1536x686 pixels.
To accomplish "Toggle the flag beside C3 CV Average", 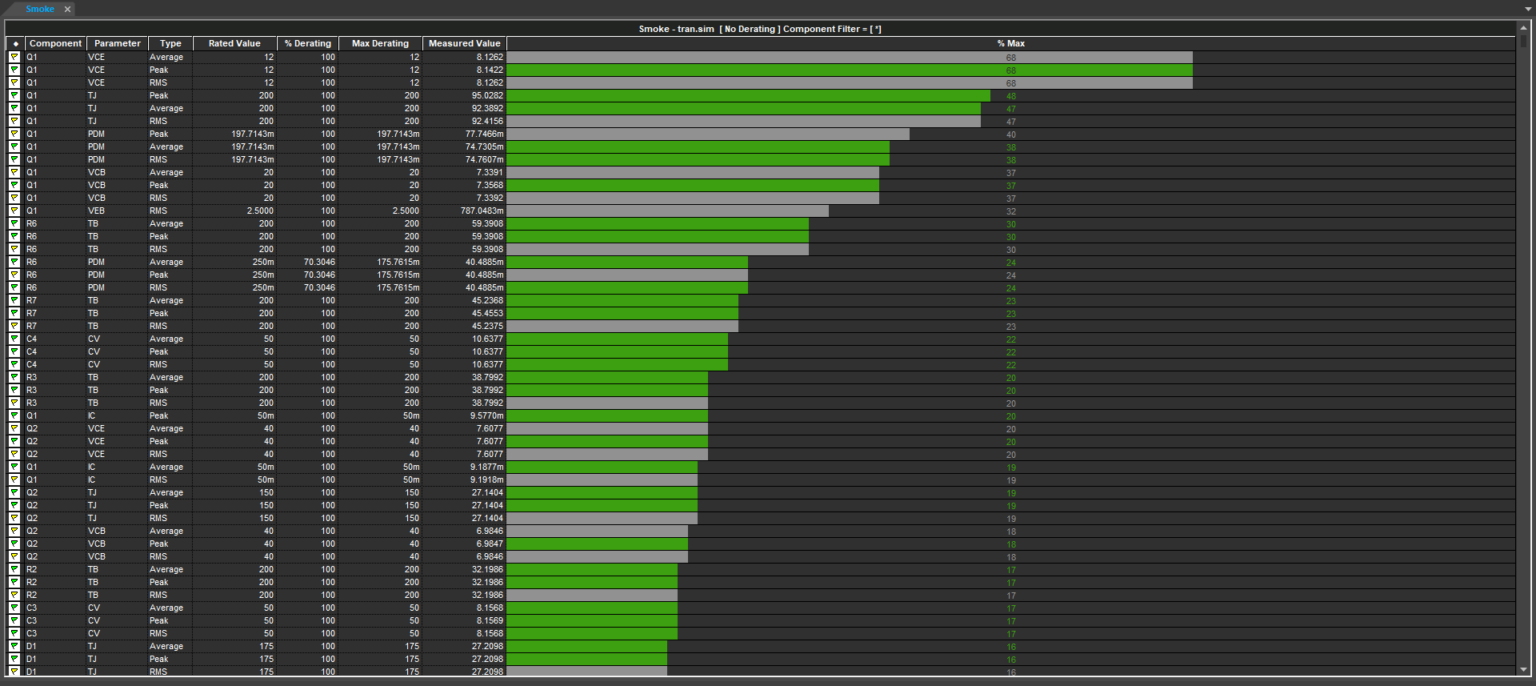I will coord(15,607).
